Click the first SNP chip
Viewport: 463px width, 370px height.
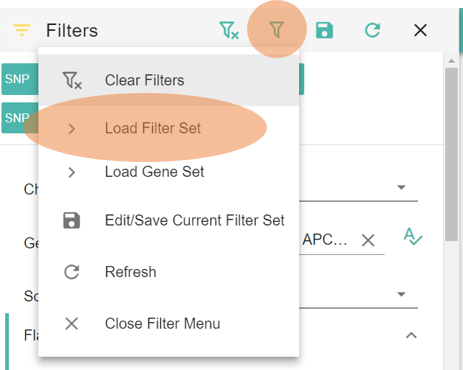pyautogui.click(x=20, y=79)
